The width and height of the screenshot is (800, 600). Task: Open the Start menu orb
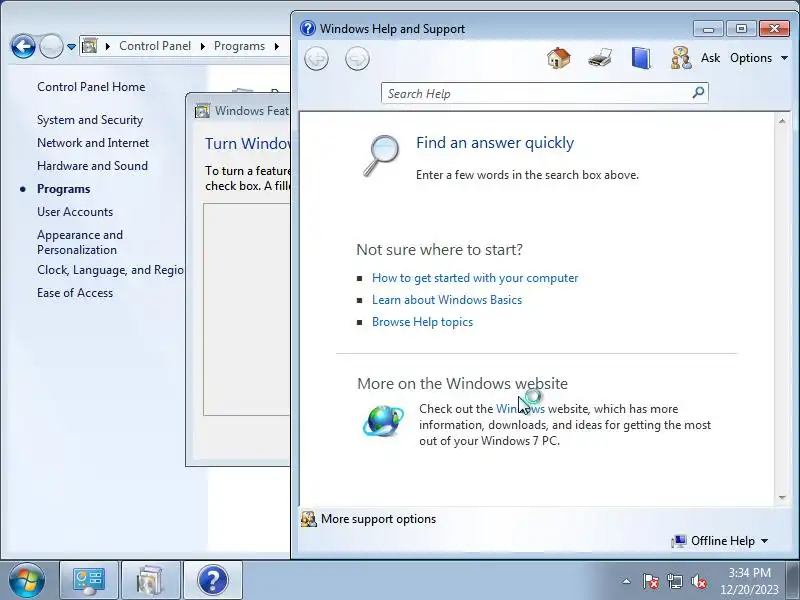(26, 580)
